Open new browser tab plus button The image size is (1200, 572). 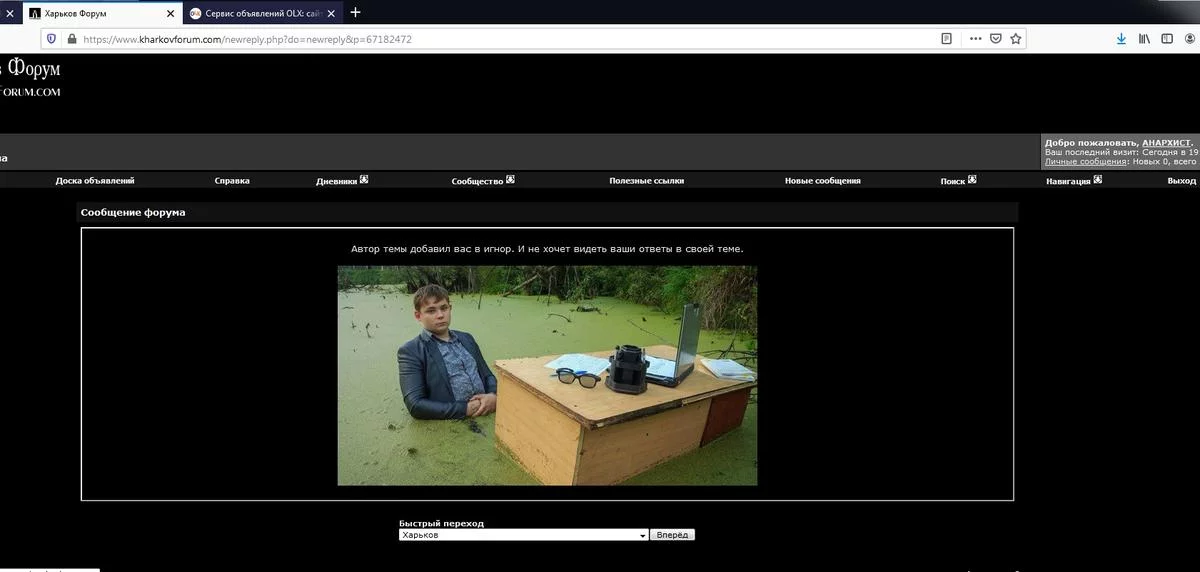(355, 12)
